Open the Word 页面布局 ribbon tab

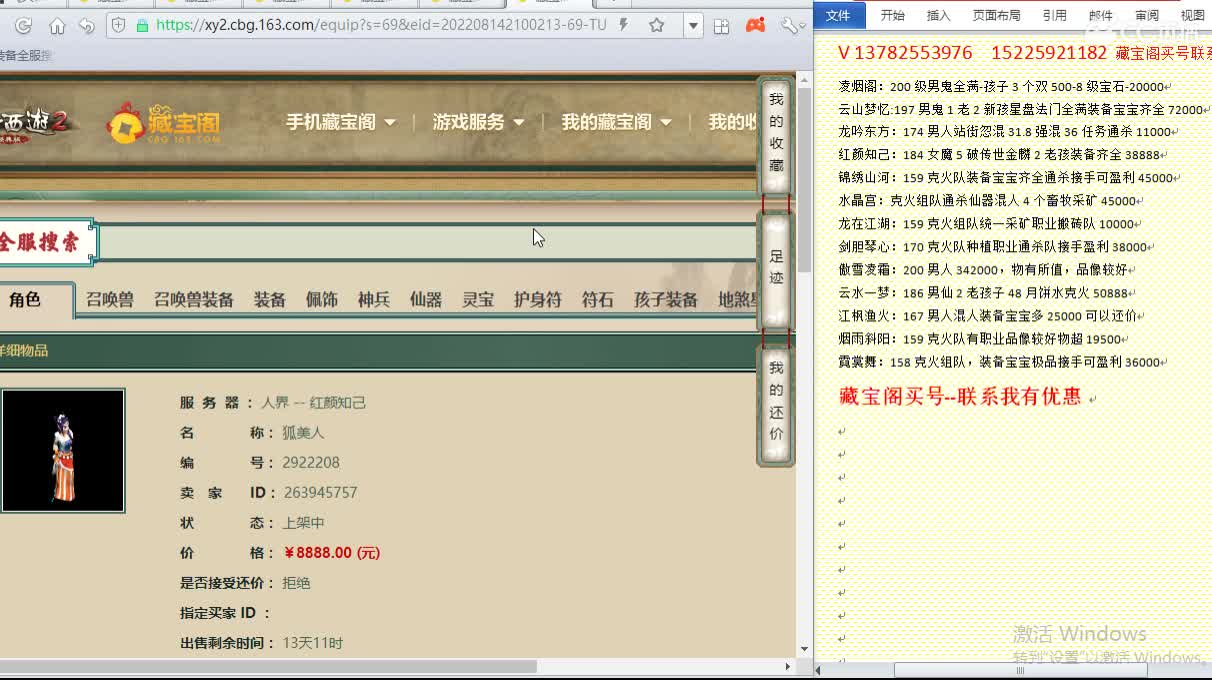(x=996, y=15)
